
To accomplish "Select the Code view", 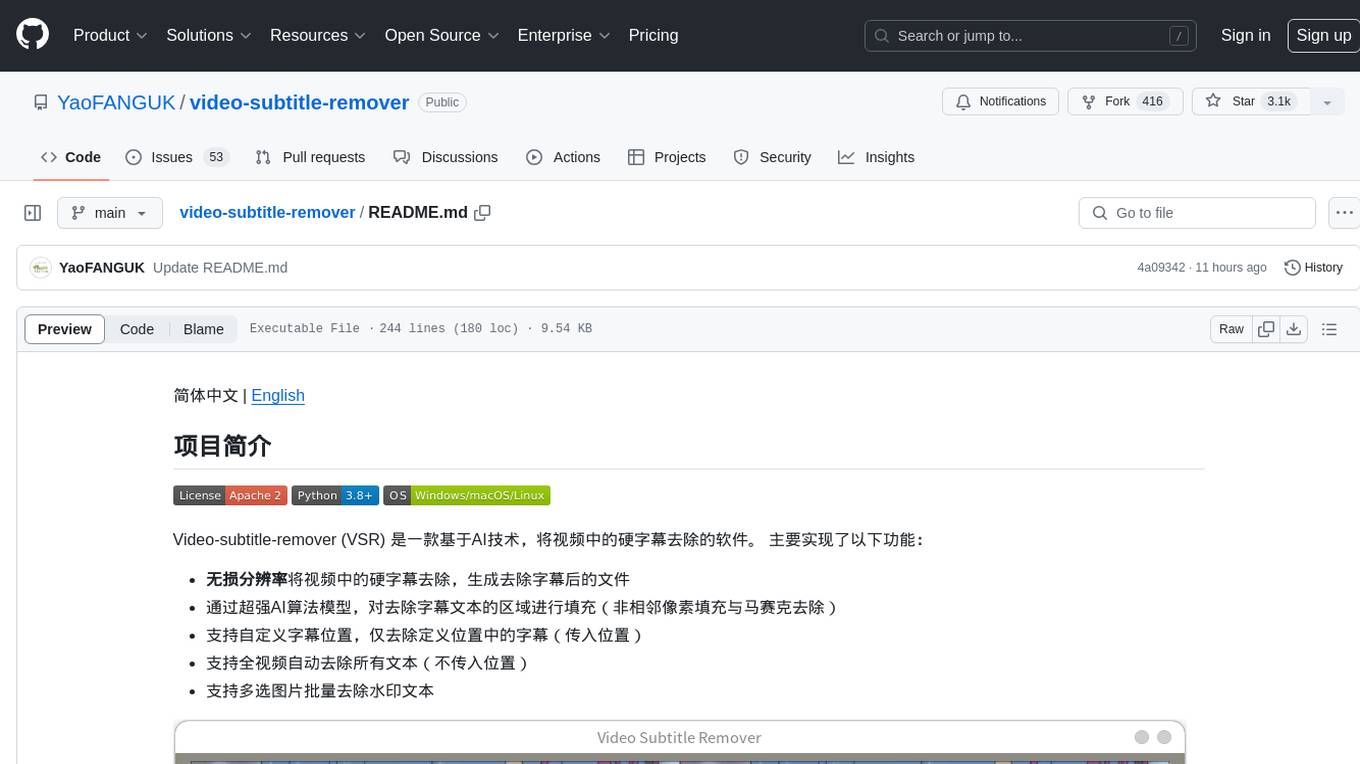I will pyautogui.click(x=137, y=329).
